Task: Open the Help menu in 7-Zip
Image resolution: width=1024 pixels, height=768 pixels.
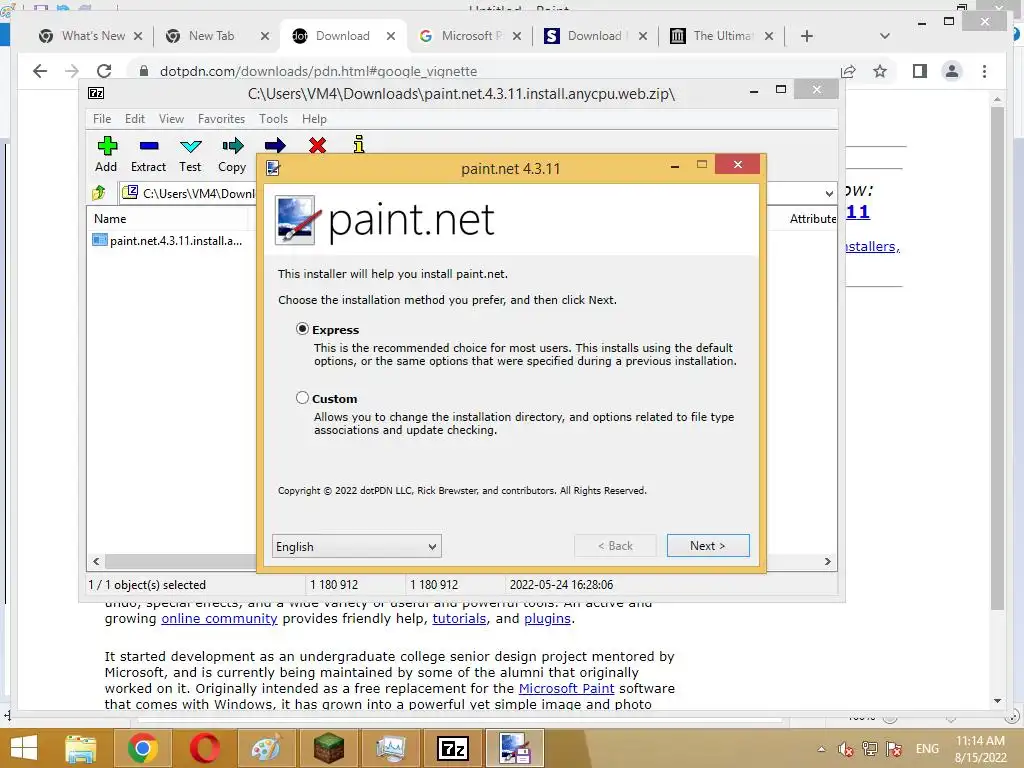Action: point(314,119)
